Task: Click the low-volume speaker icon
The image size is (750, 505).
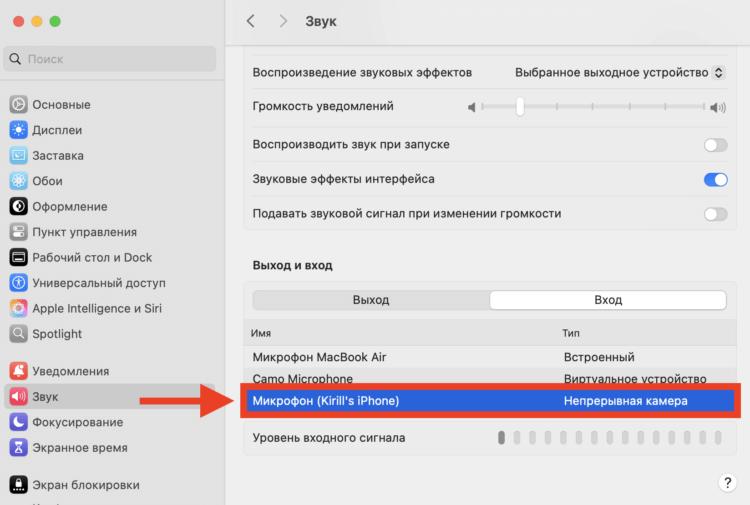Action: 472,107
